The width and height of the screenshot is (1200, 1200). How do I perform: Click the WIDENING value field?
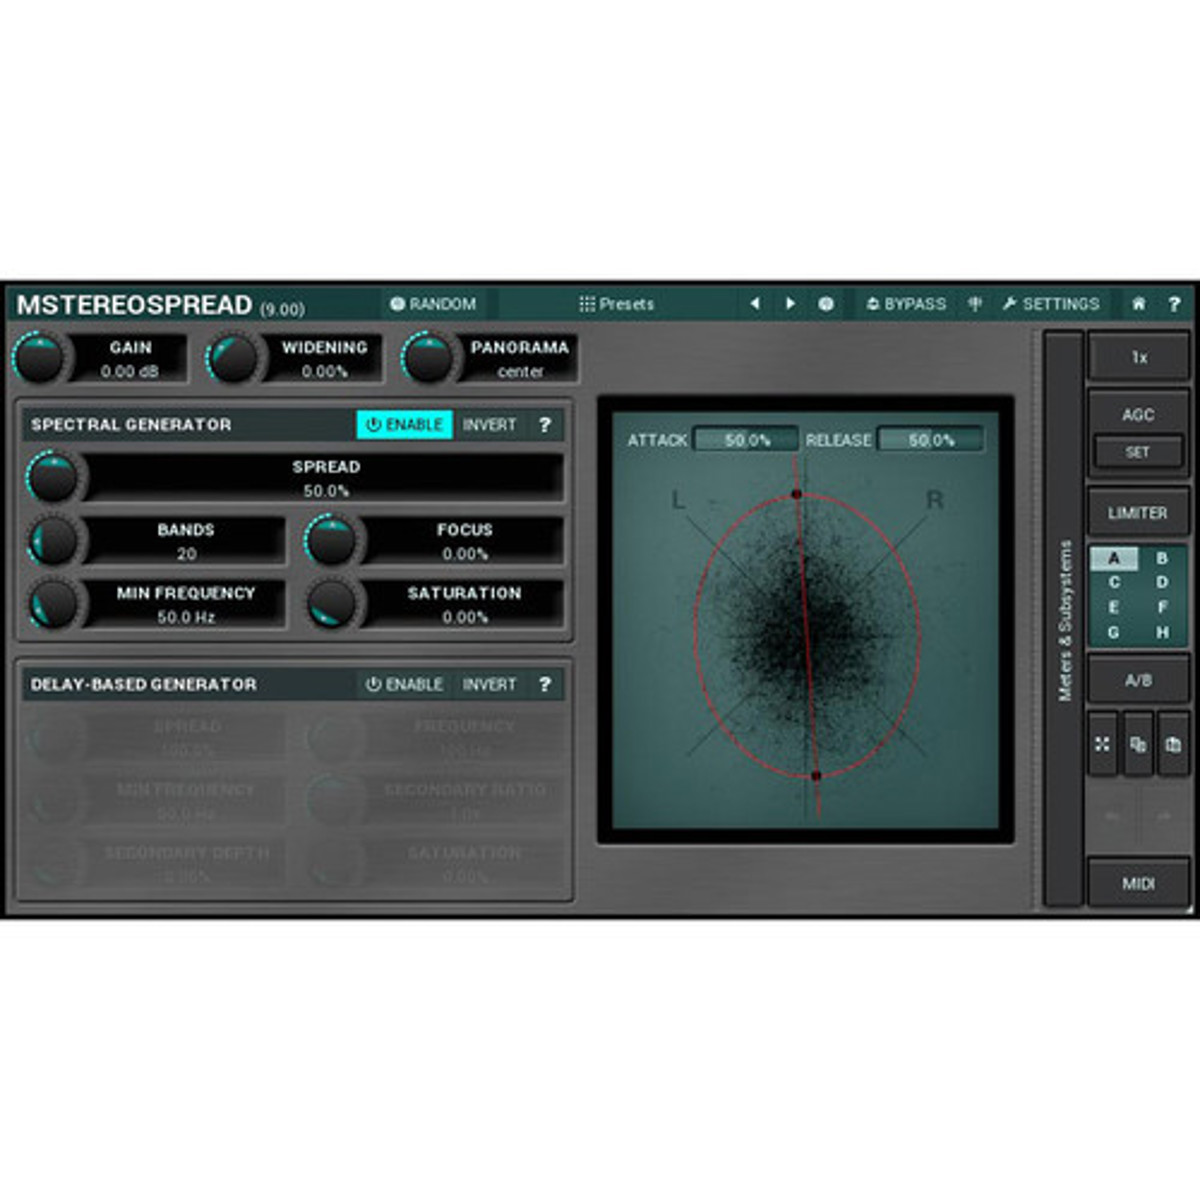click(x=325, y=372)
